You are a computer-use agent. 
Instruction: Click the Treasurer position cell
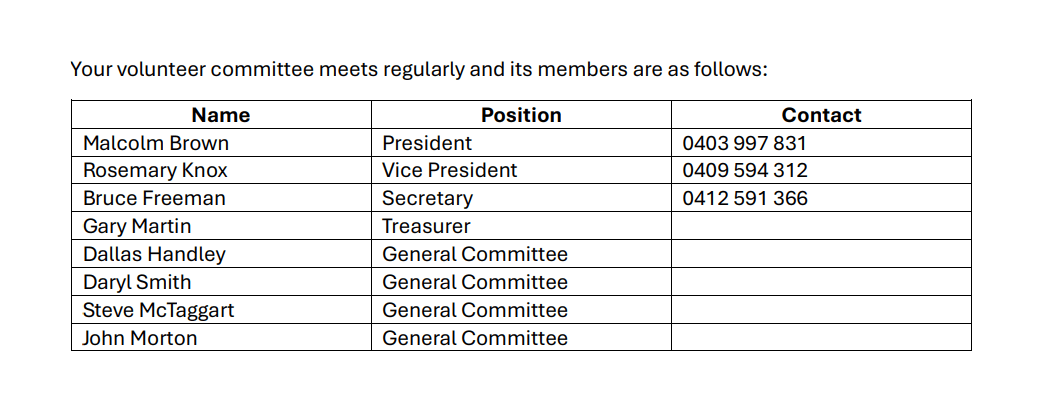[426, 226]
